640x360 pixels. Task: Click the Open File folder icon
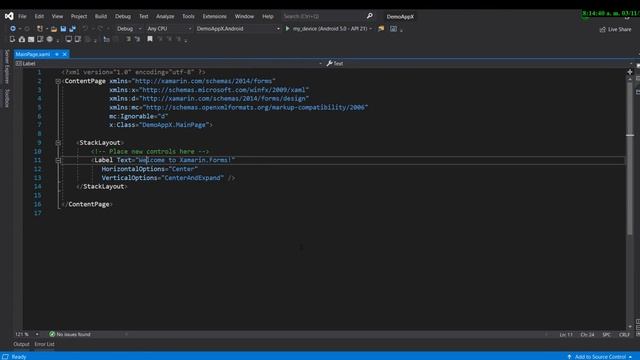click(x=54, y=29)
